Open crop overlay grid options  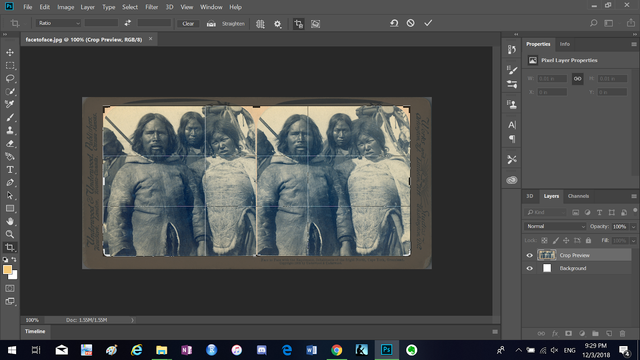(x=260, y=24)
